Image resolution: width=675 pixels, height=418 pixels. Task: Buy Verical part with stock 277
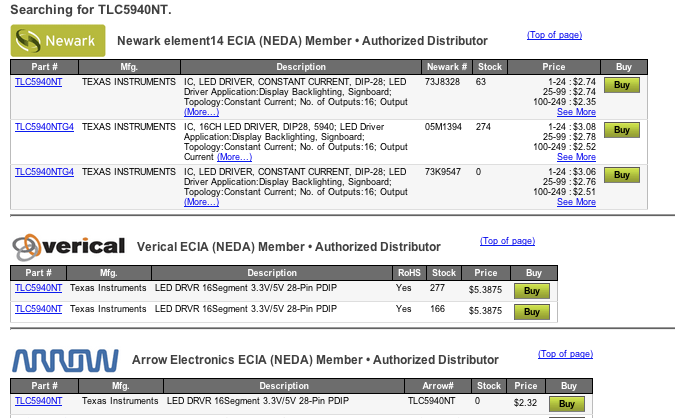532,291
